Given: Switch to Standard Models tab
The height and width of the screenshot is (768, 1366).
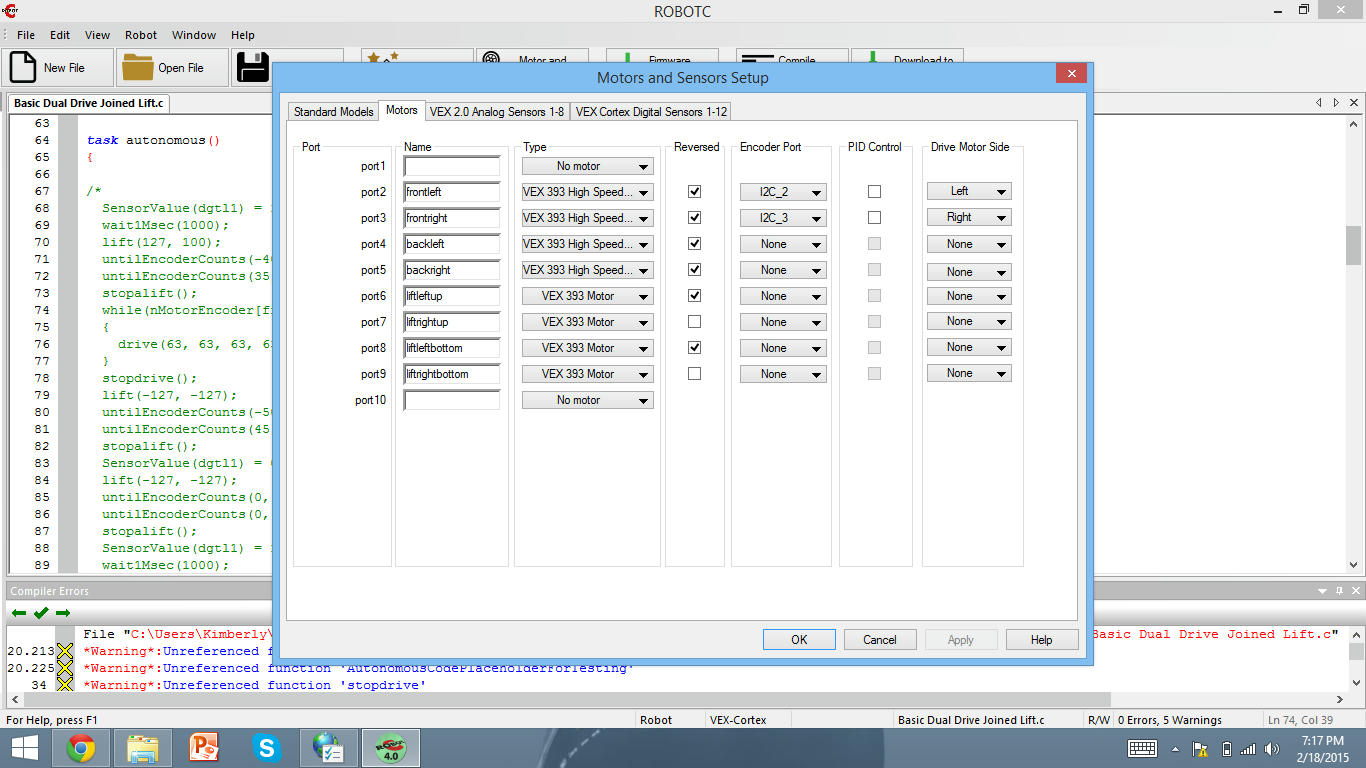Looking at the screenshot, I should coord(334,112).
